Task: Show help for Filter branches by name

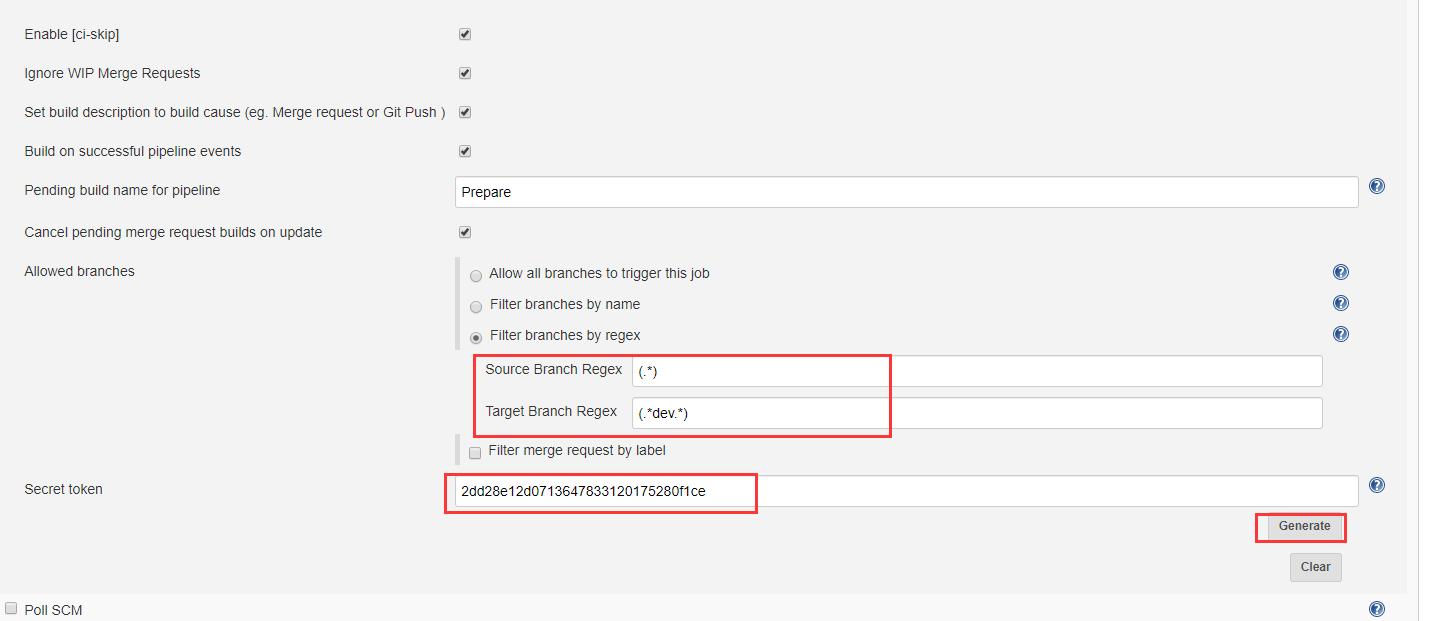Action: tap(1341, 303)
